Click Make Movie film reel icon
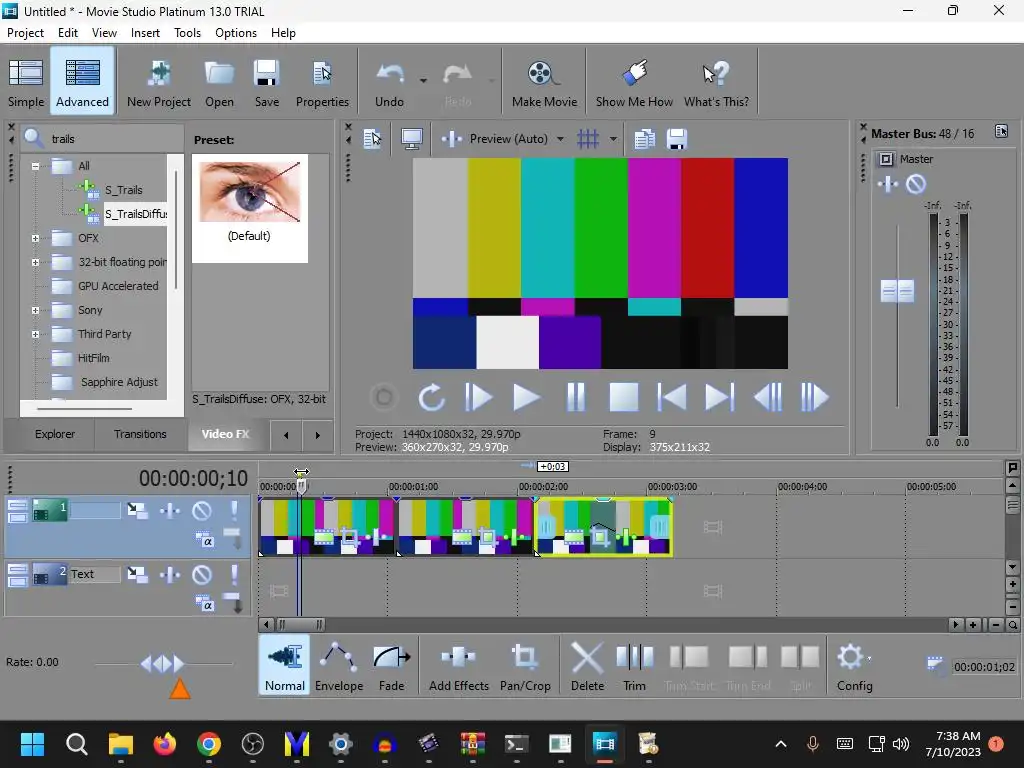The image size is (1024, 768). point(544,82)
